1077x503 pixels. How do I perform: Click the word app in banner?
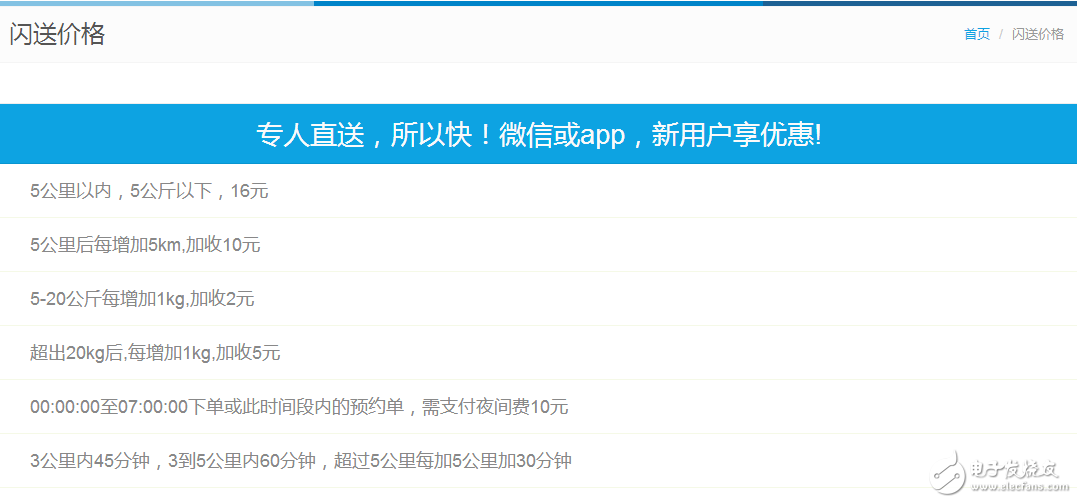pos(603,136)
